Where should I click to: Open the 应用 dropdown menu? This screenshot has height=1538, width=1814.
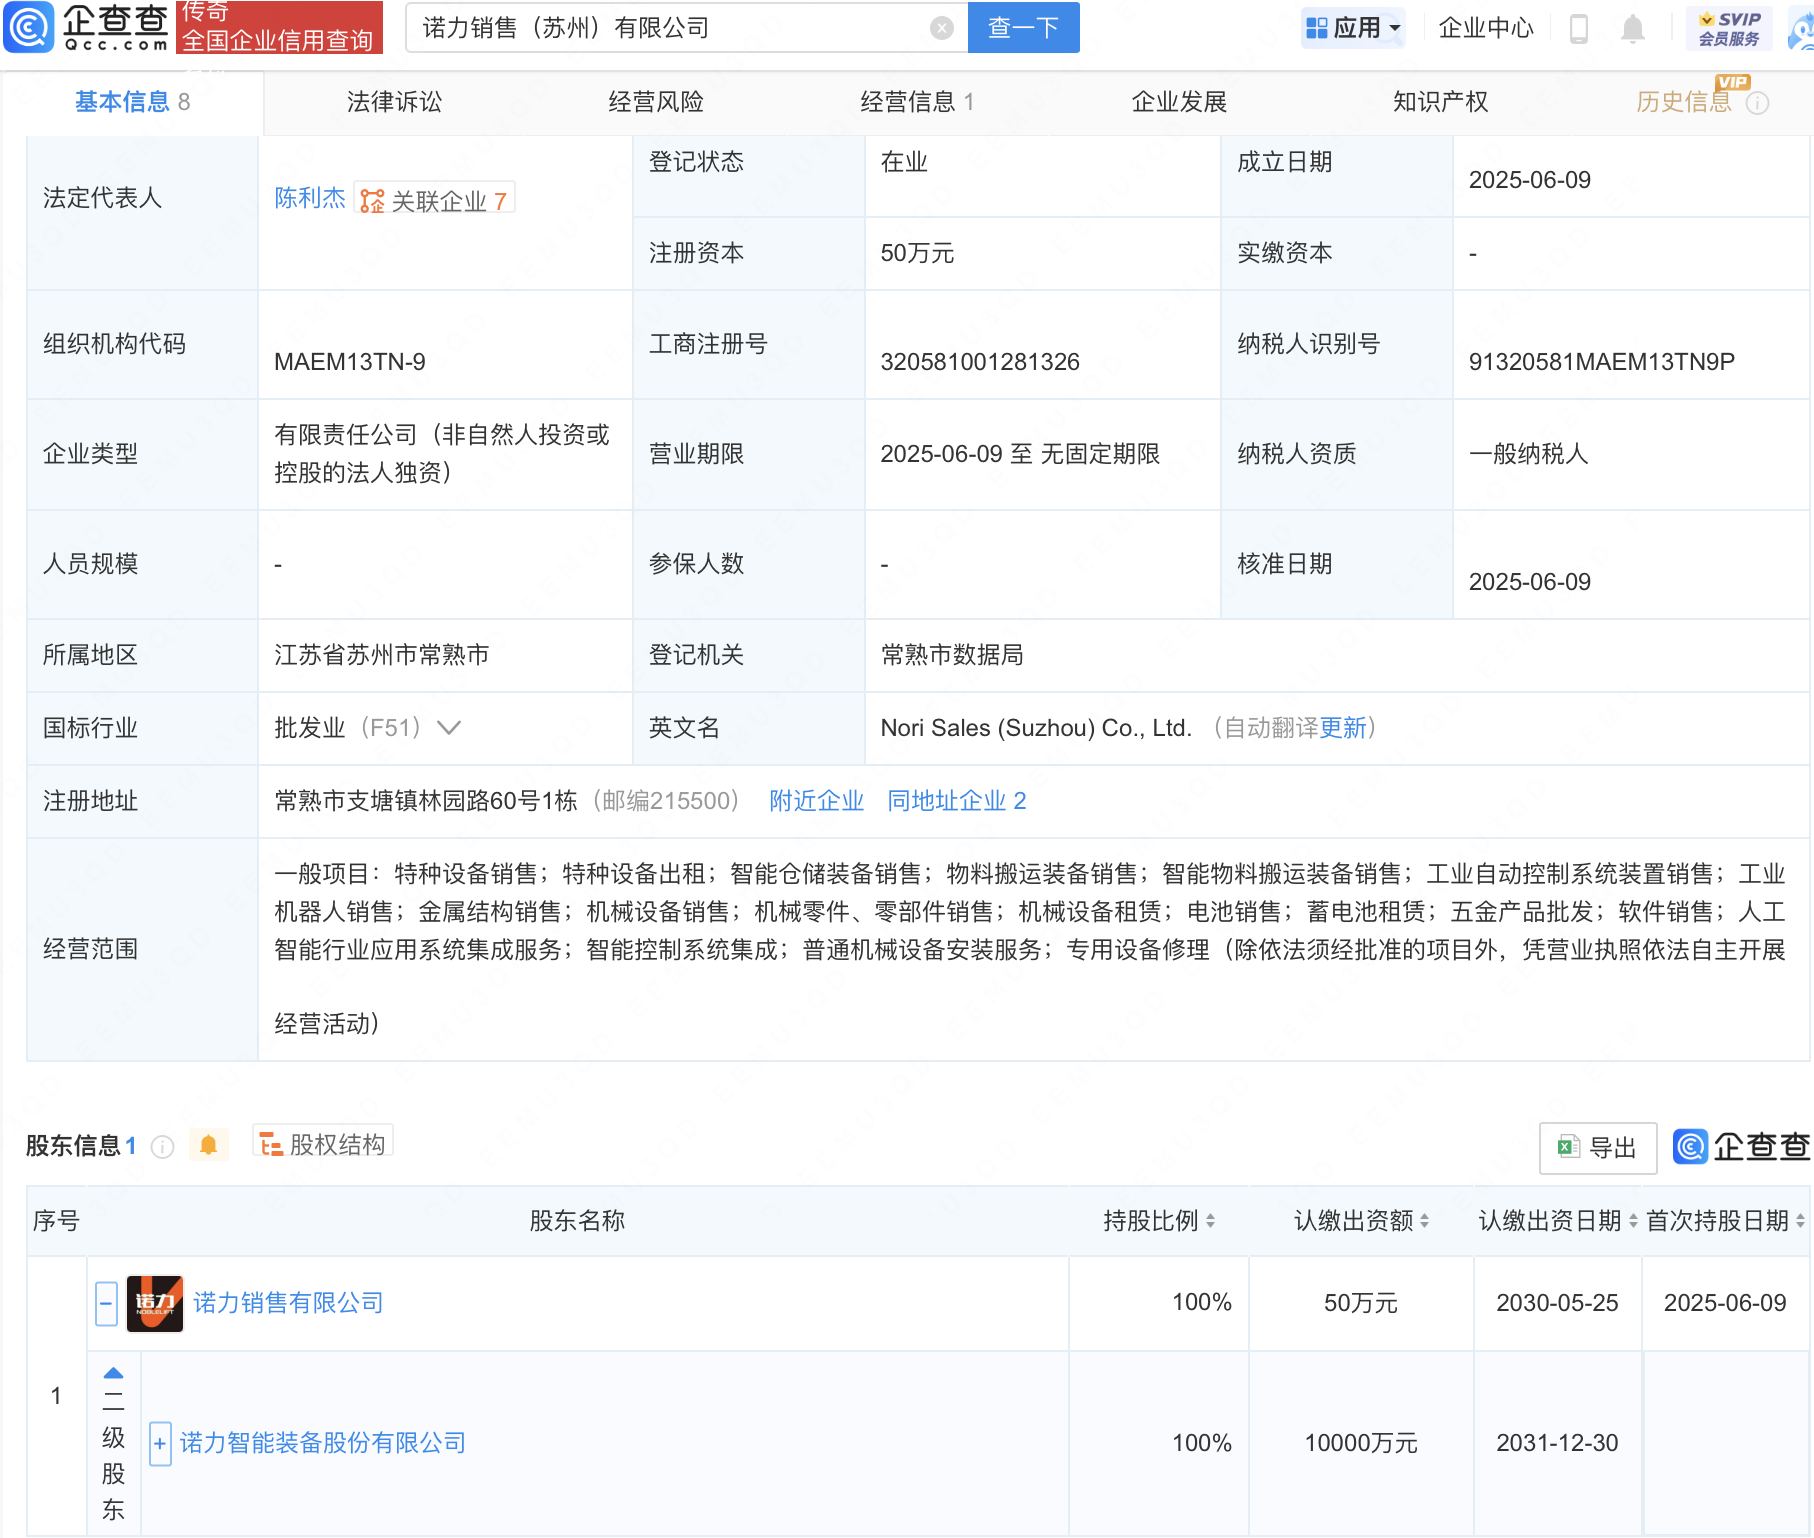click(1354, 28)
